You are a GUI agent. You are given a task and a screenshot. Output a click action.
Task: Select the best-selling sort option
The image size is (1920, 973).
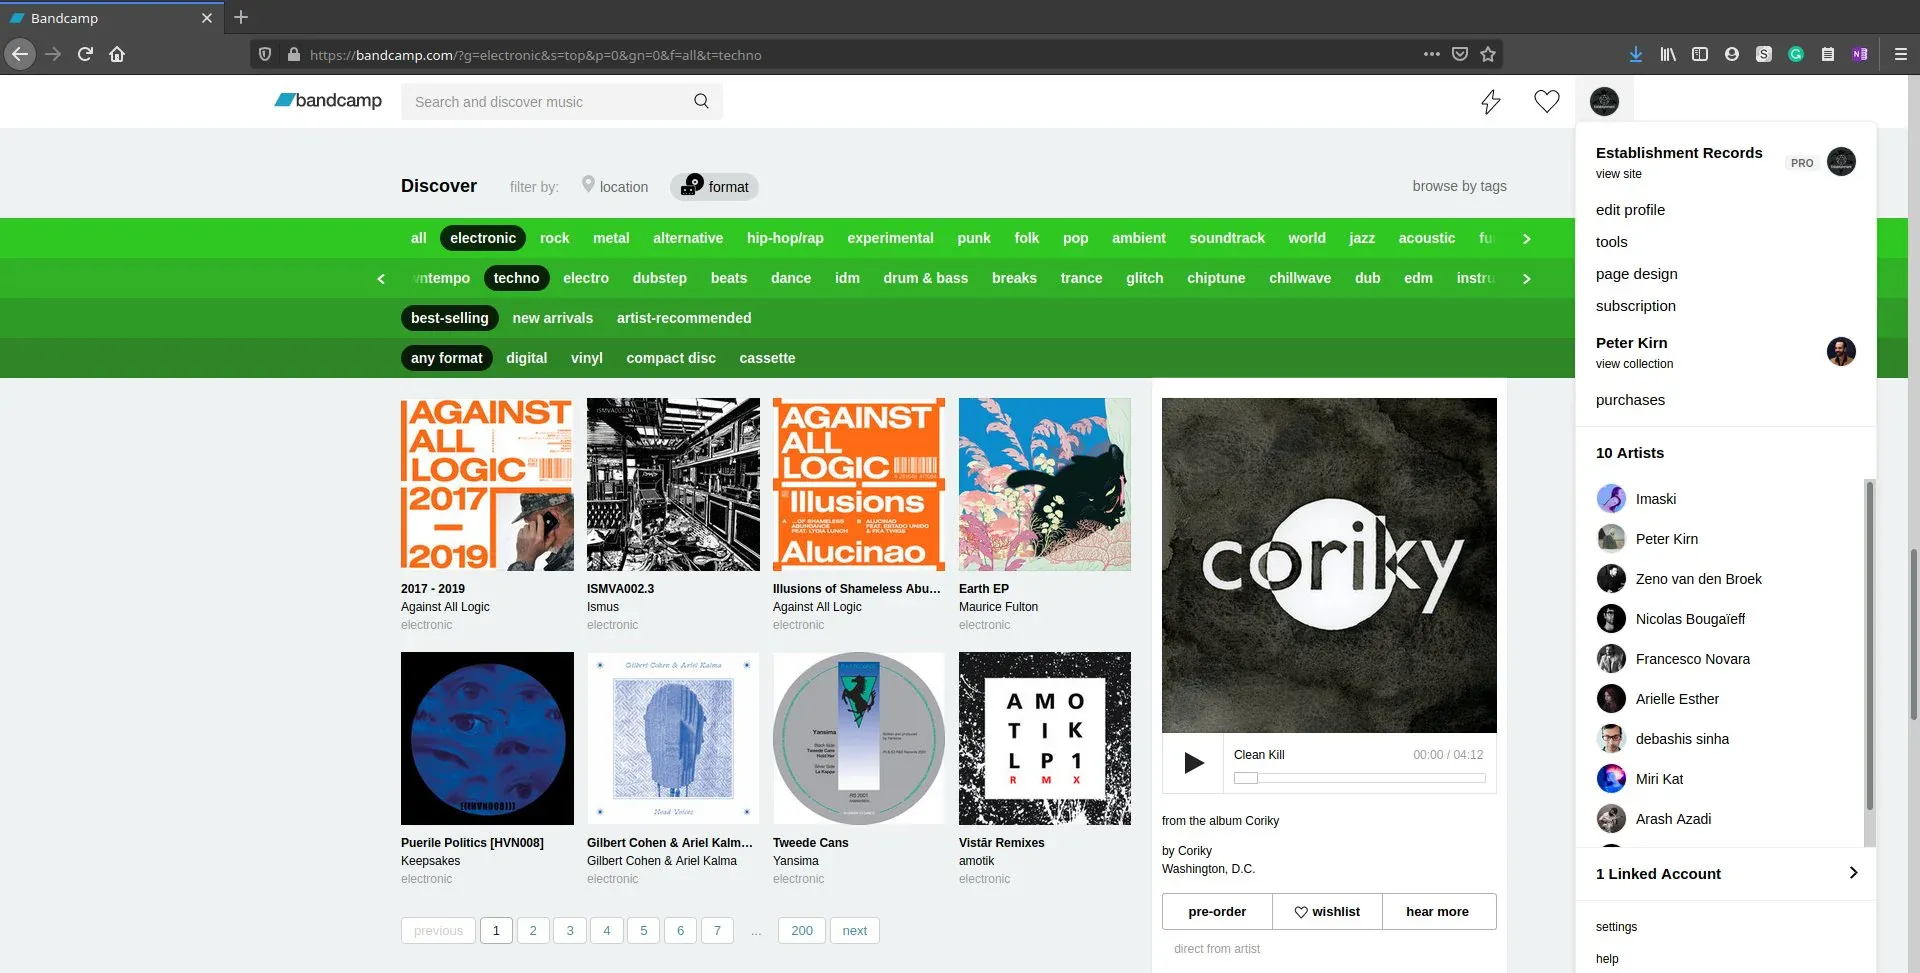[x=450, y=318]
